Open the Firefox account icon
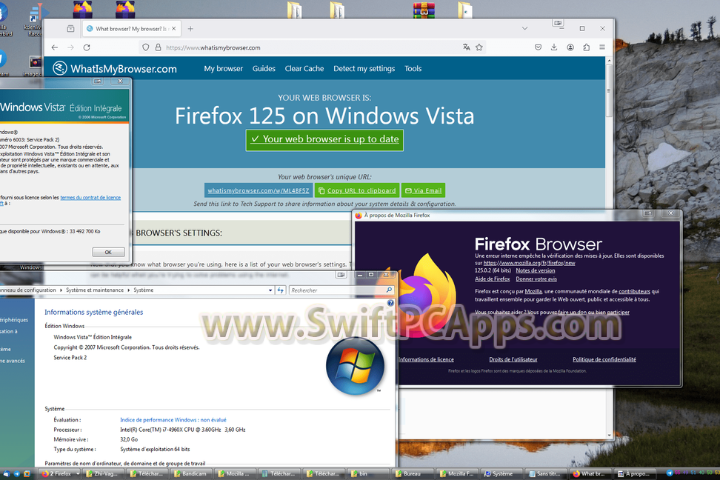 point(570,47)
